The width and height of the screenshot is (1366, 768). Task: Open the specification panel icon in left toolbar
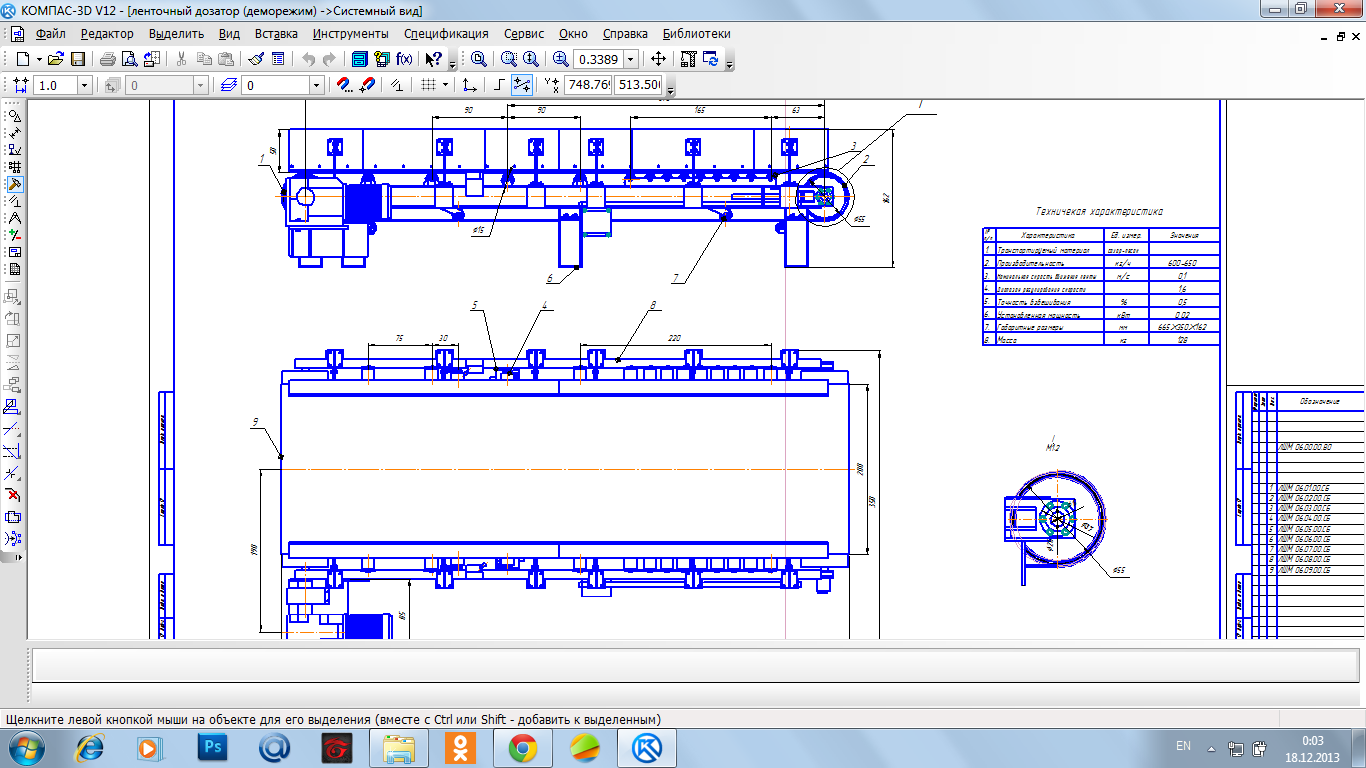(x=15, y=269)
